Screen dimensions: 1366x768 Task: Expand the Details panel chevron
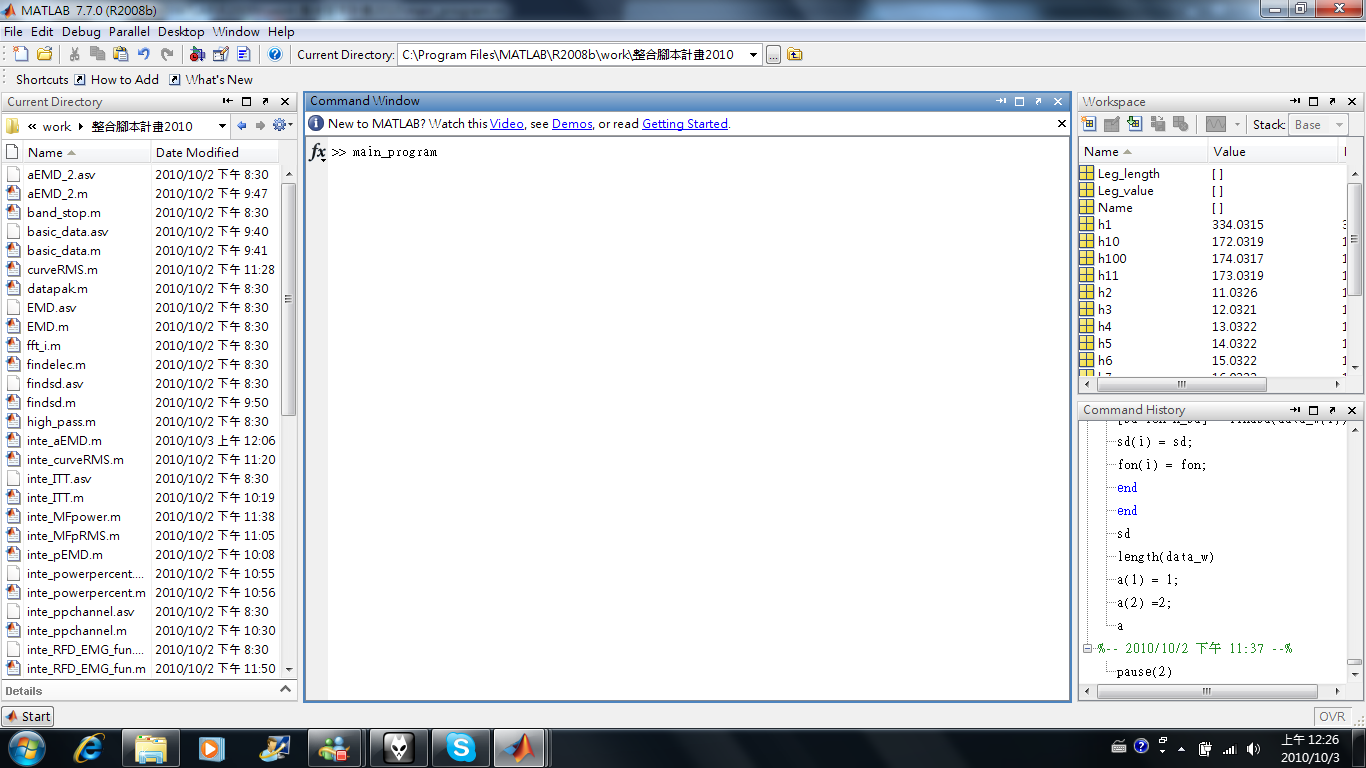click(285, 690)
